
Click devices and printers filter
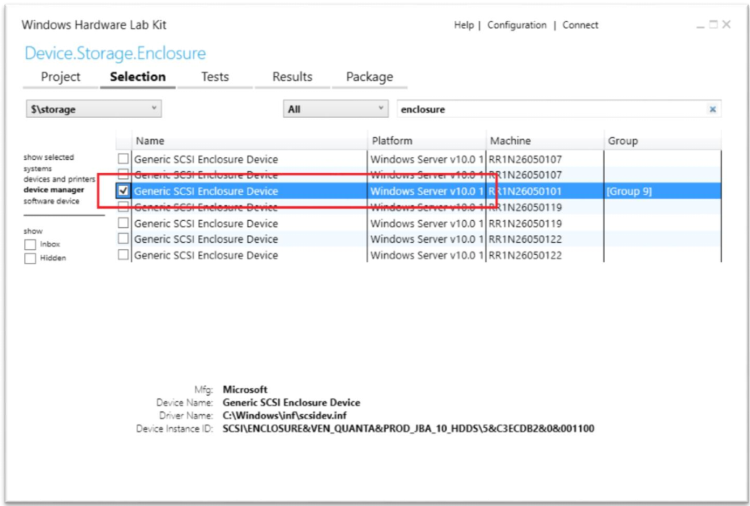tap(59, 179)
